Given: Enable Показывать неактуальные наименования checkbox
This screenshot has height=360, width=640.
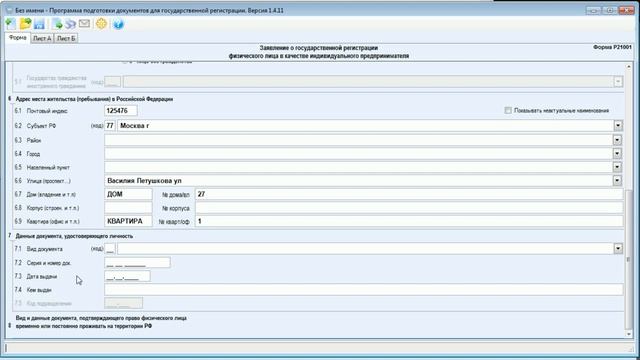Looking at the screenshot, I should tap(508, 110).
